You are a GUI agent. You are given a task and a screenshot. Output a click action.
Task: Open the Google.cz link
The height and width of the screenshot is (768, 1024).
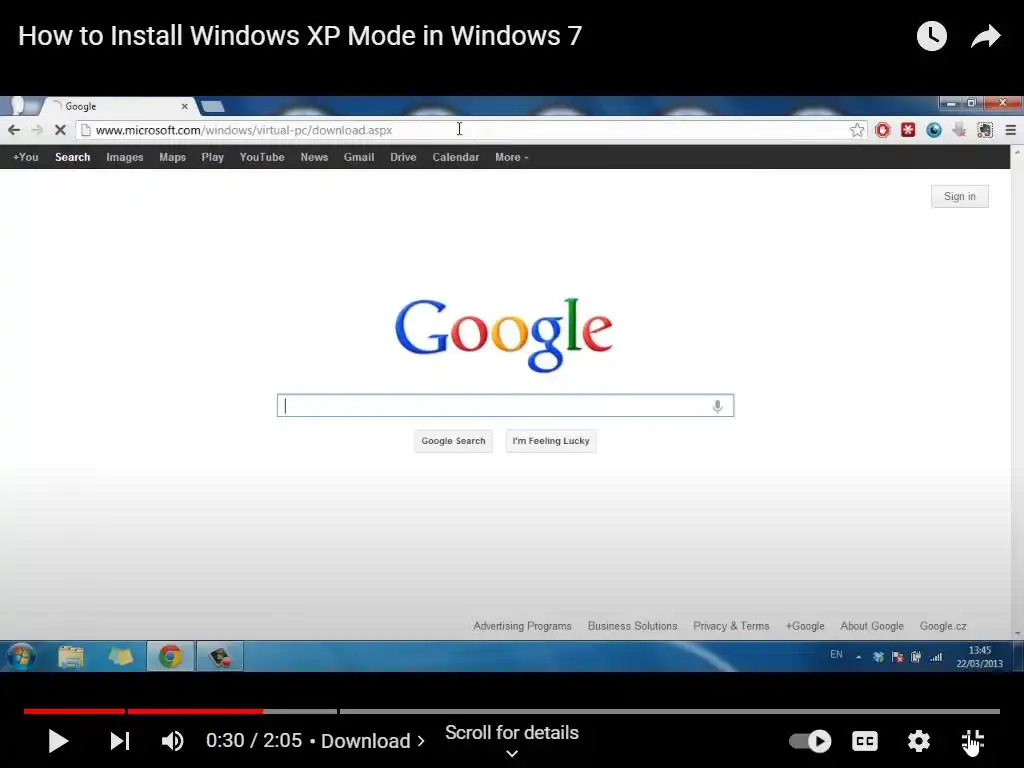tap(943, 626)
